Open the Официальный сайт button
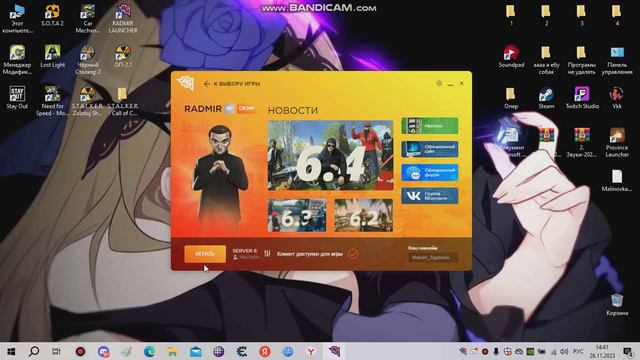The width and height of the screenshot is (640, 360). [430, 149]
